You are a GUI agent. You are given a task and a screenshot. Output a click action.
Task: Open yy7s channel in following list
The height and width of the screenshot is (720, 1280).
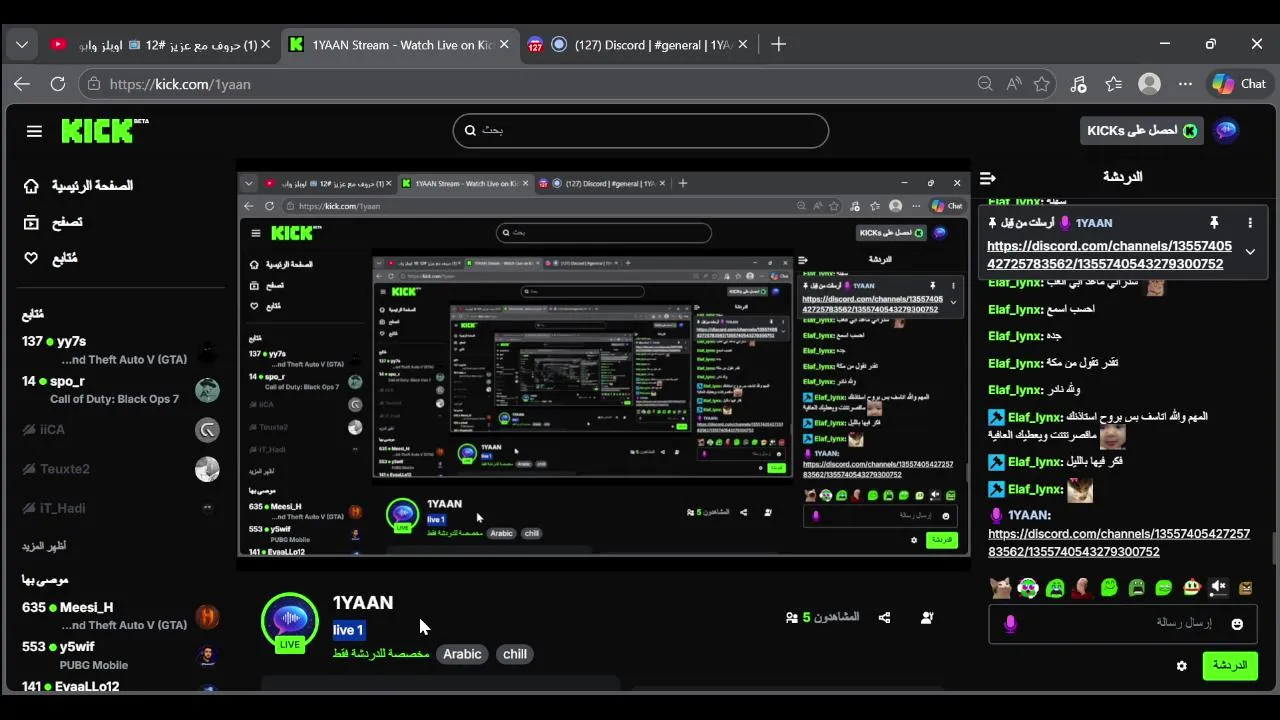click(120, 350)
